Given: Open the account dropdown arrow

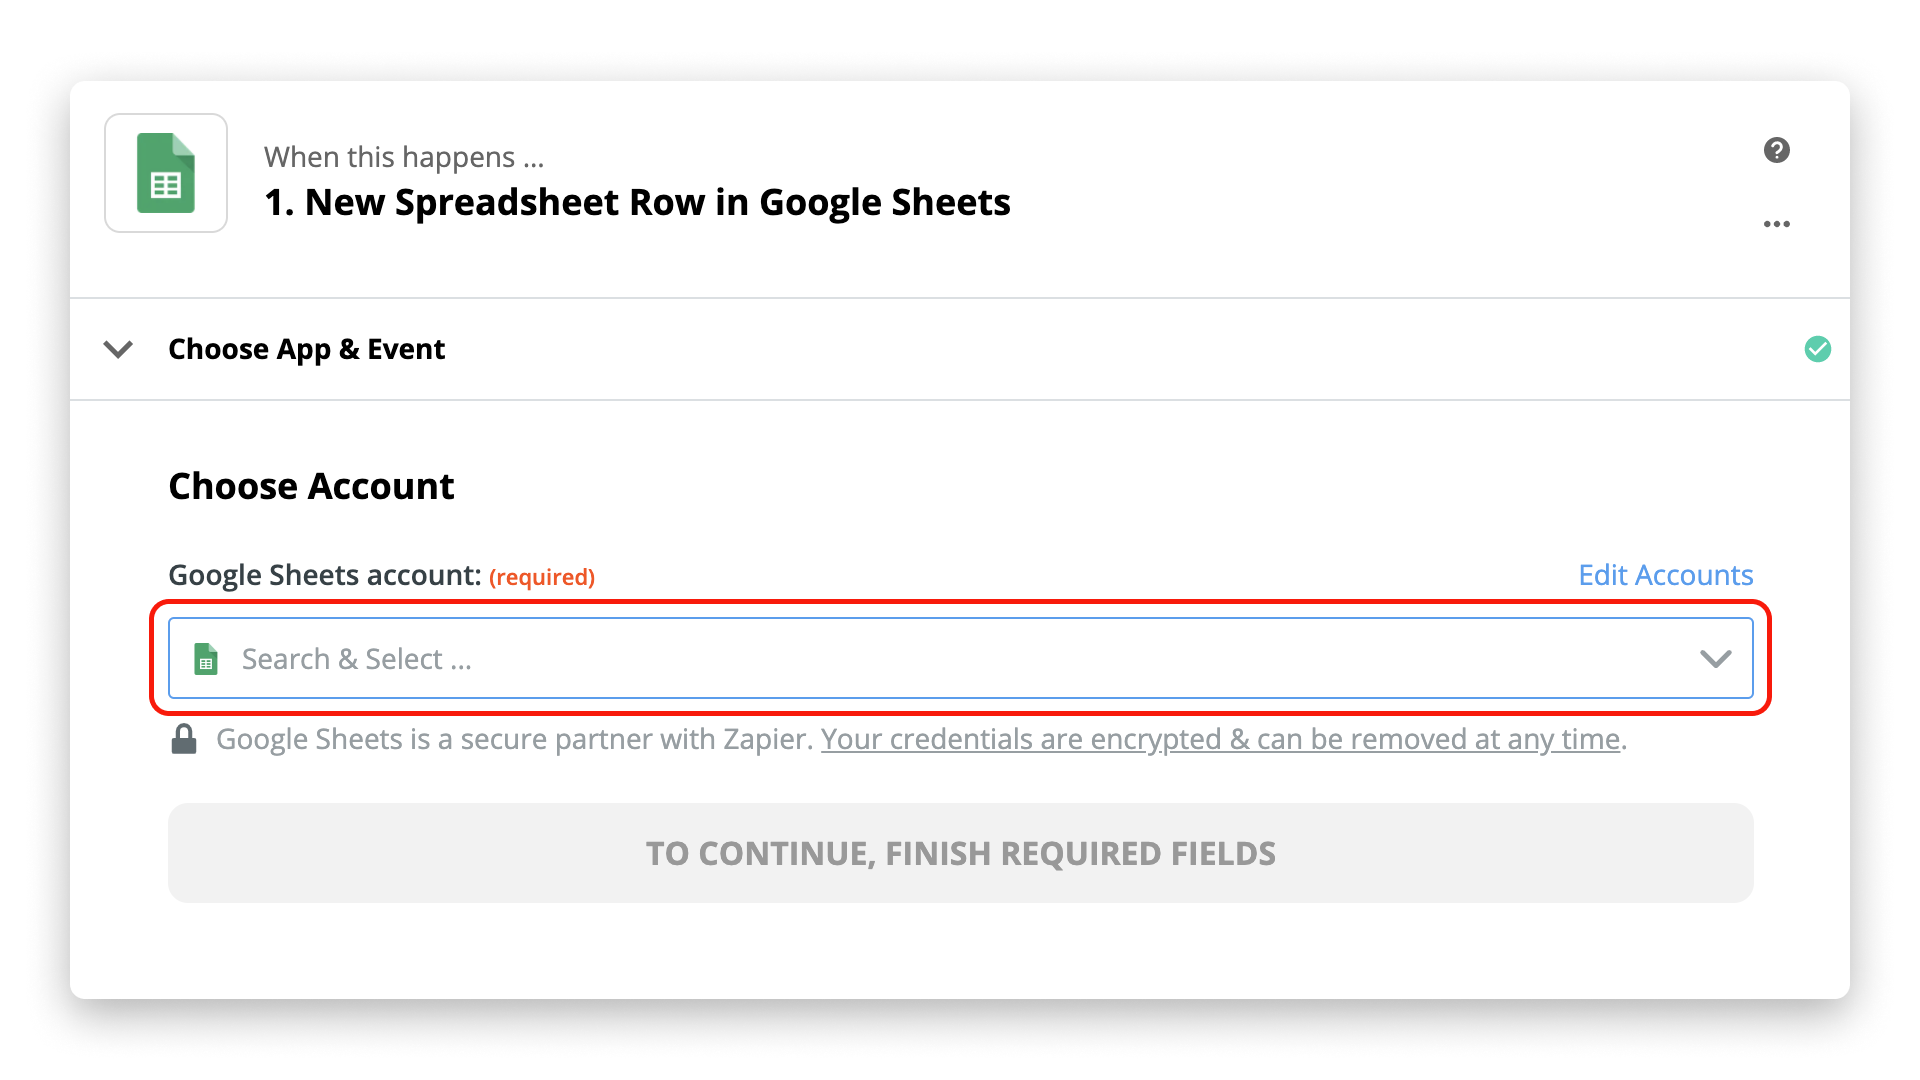Looking at the screenshot, I should (x=1715, y=659).
